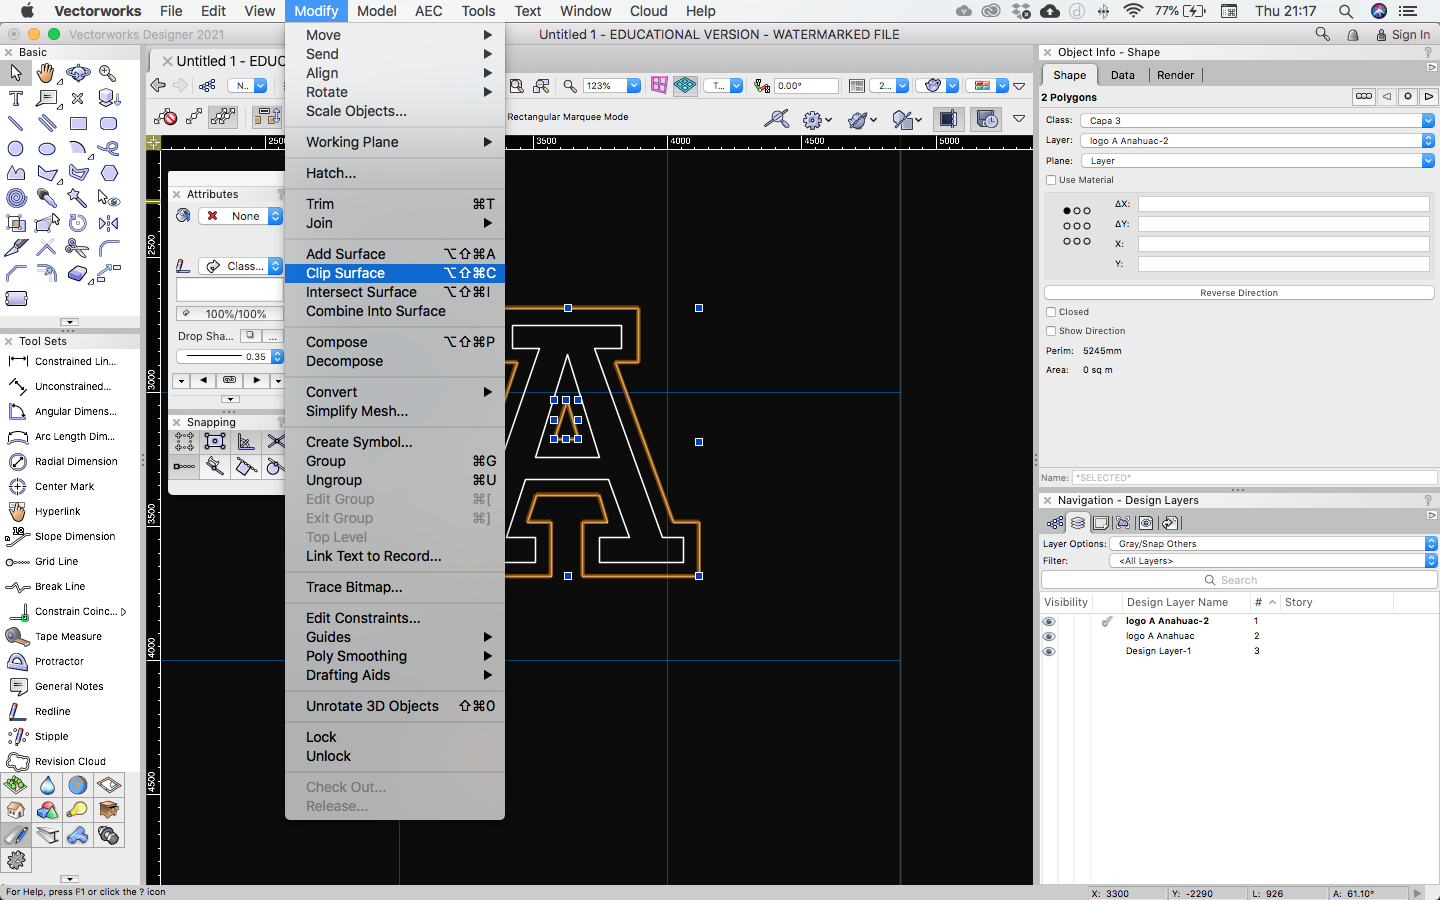Image resolution: width=1440 pixels, height=900 pixels.
Task: Switch to the Render tab
Action: (x=1175, y=75)
